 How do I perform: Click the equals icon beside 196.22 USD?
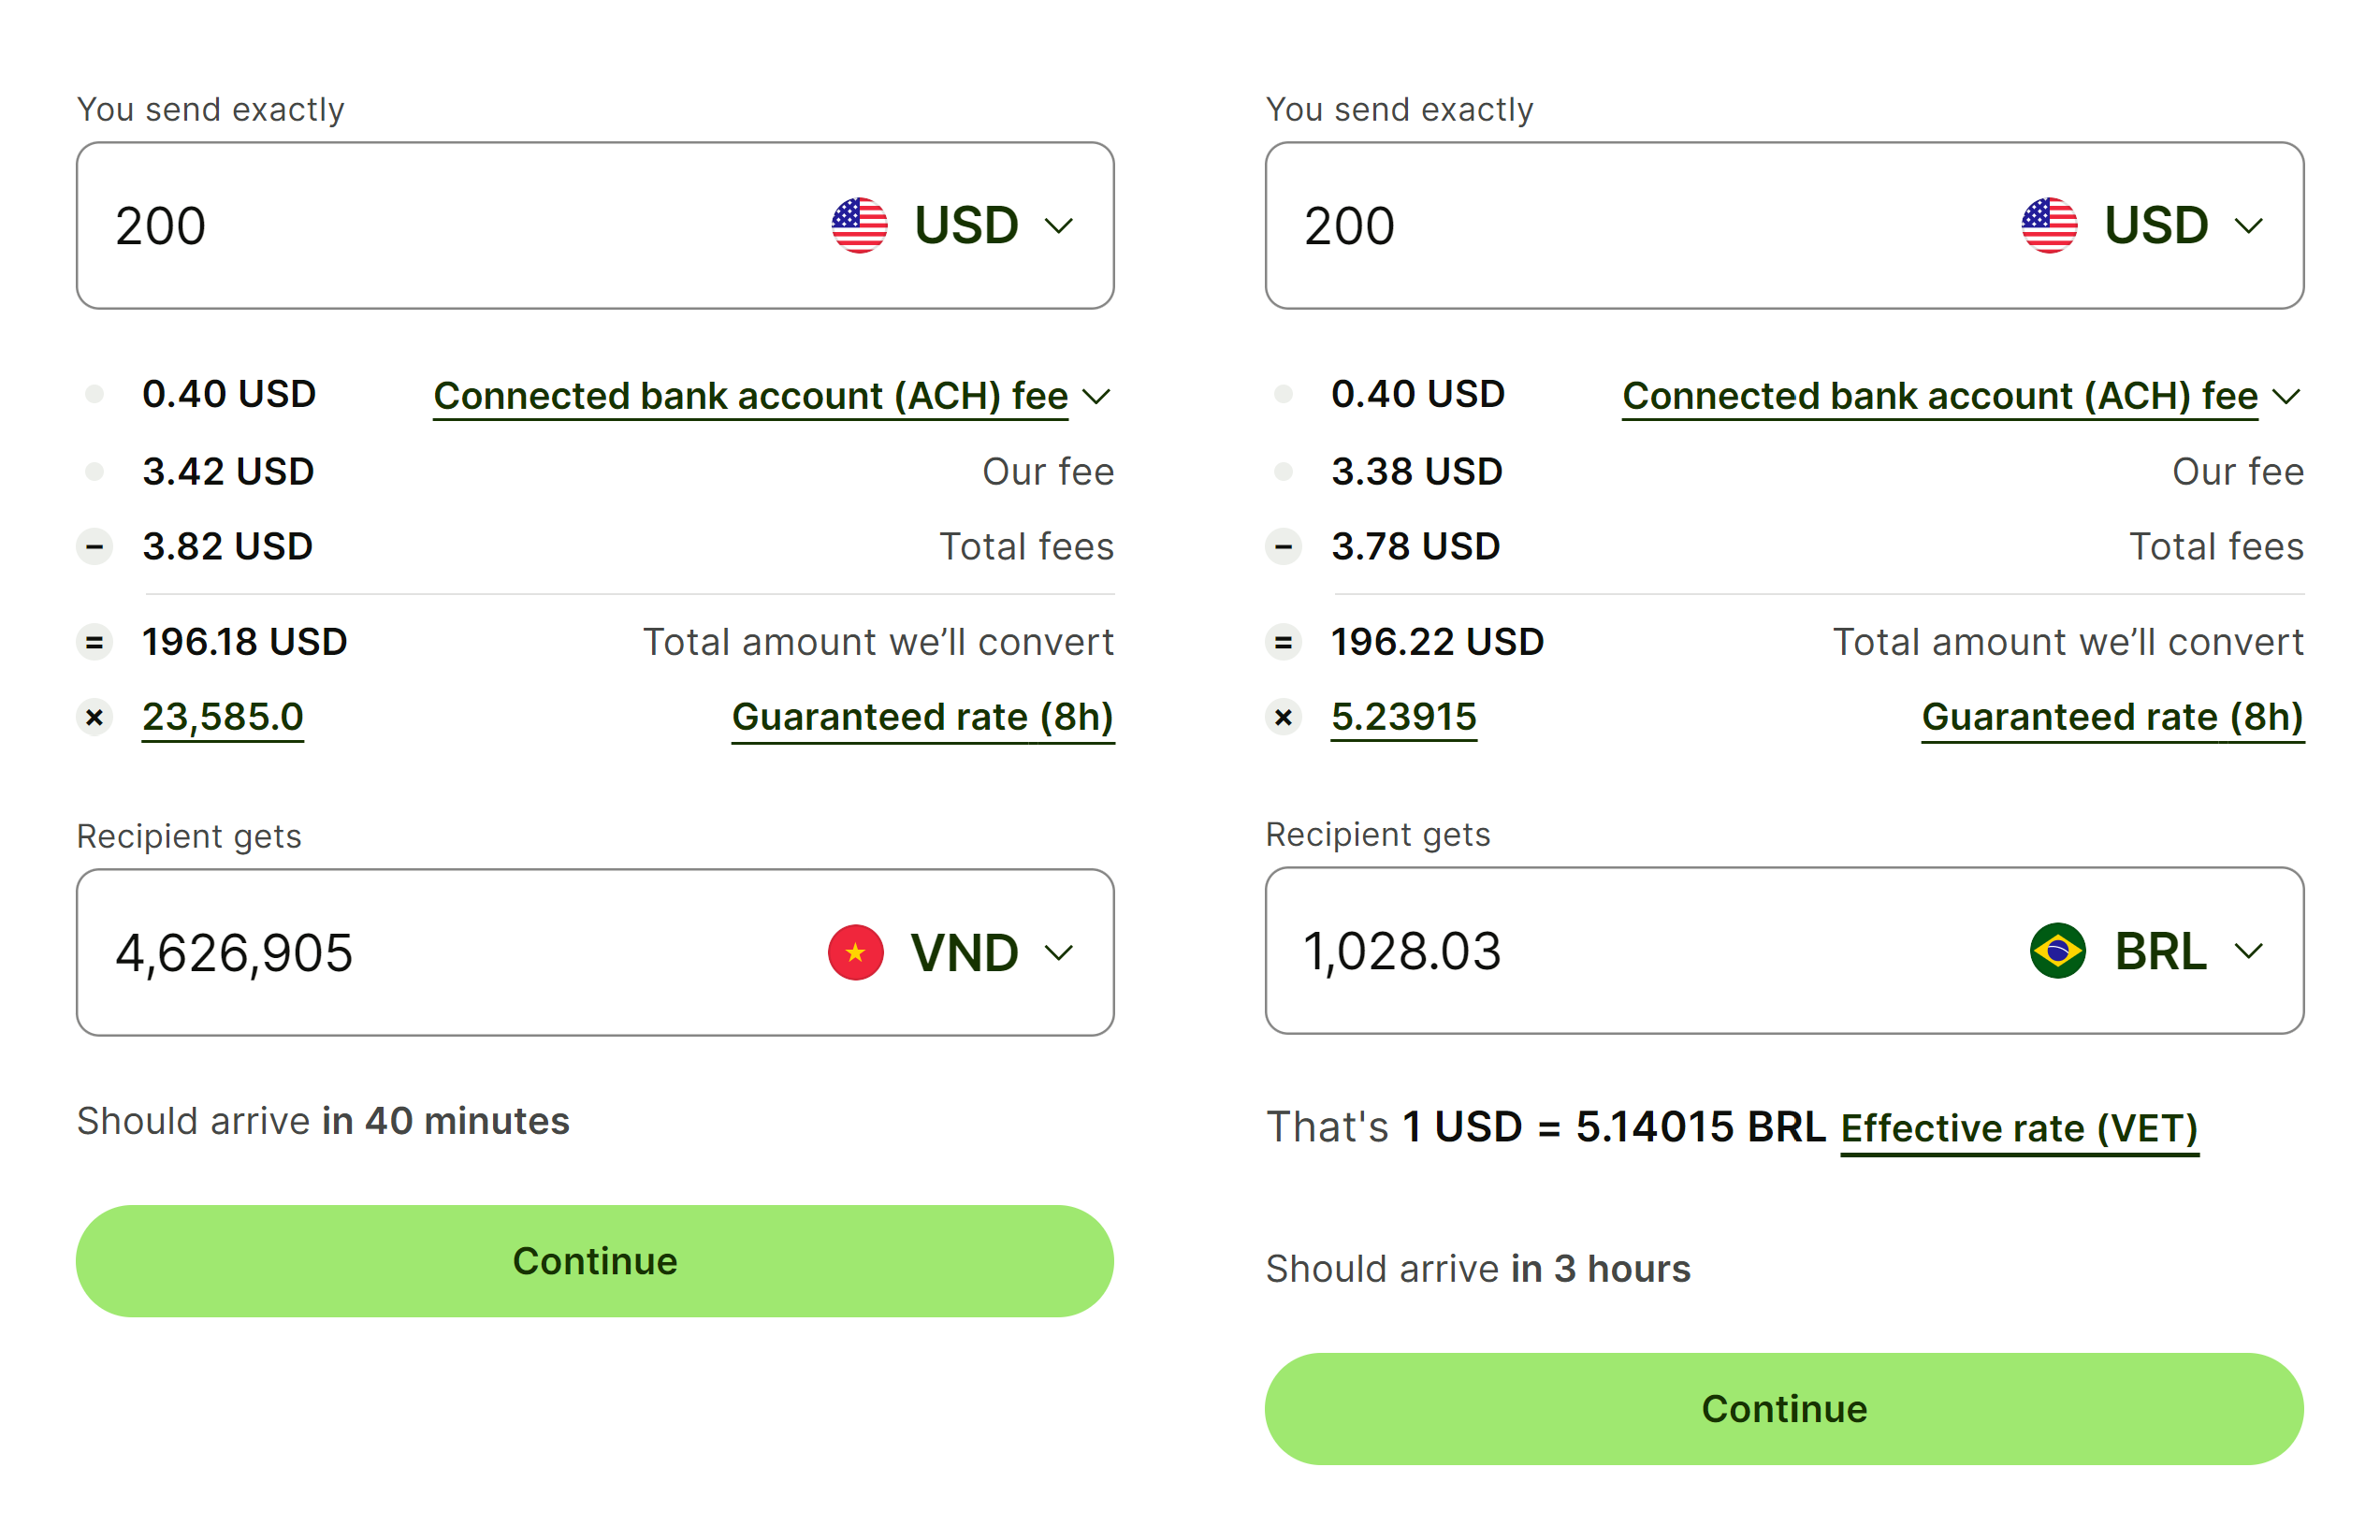[x=1283, y=642]
